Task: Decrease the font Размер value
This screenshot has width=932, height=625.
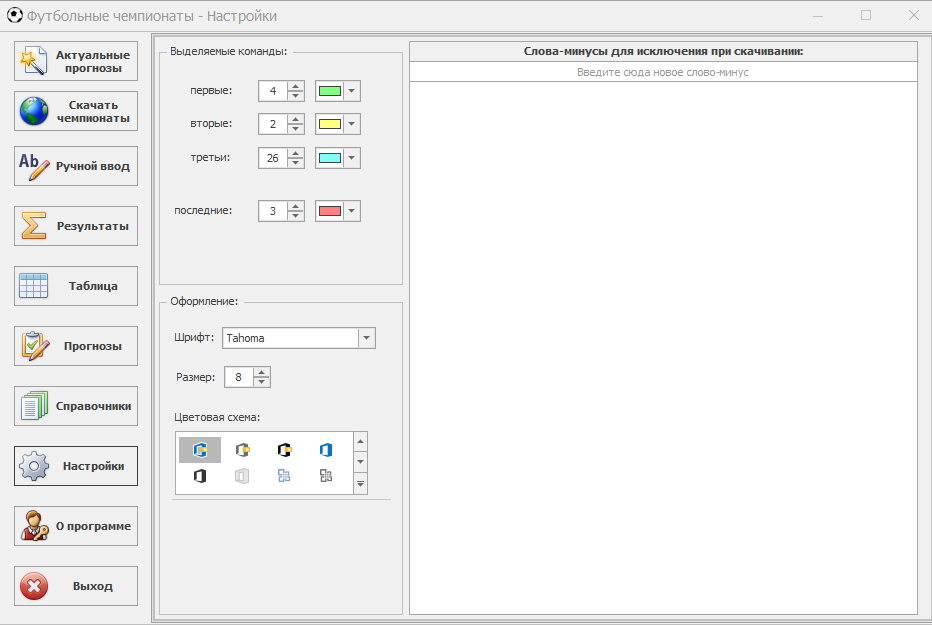Action: tap(262, 382)
